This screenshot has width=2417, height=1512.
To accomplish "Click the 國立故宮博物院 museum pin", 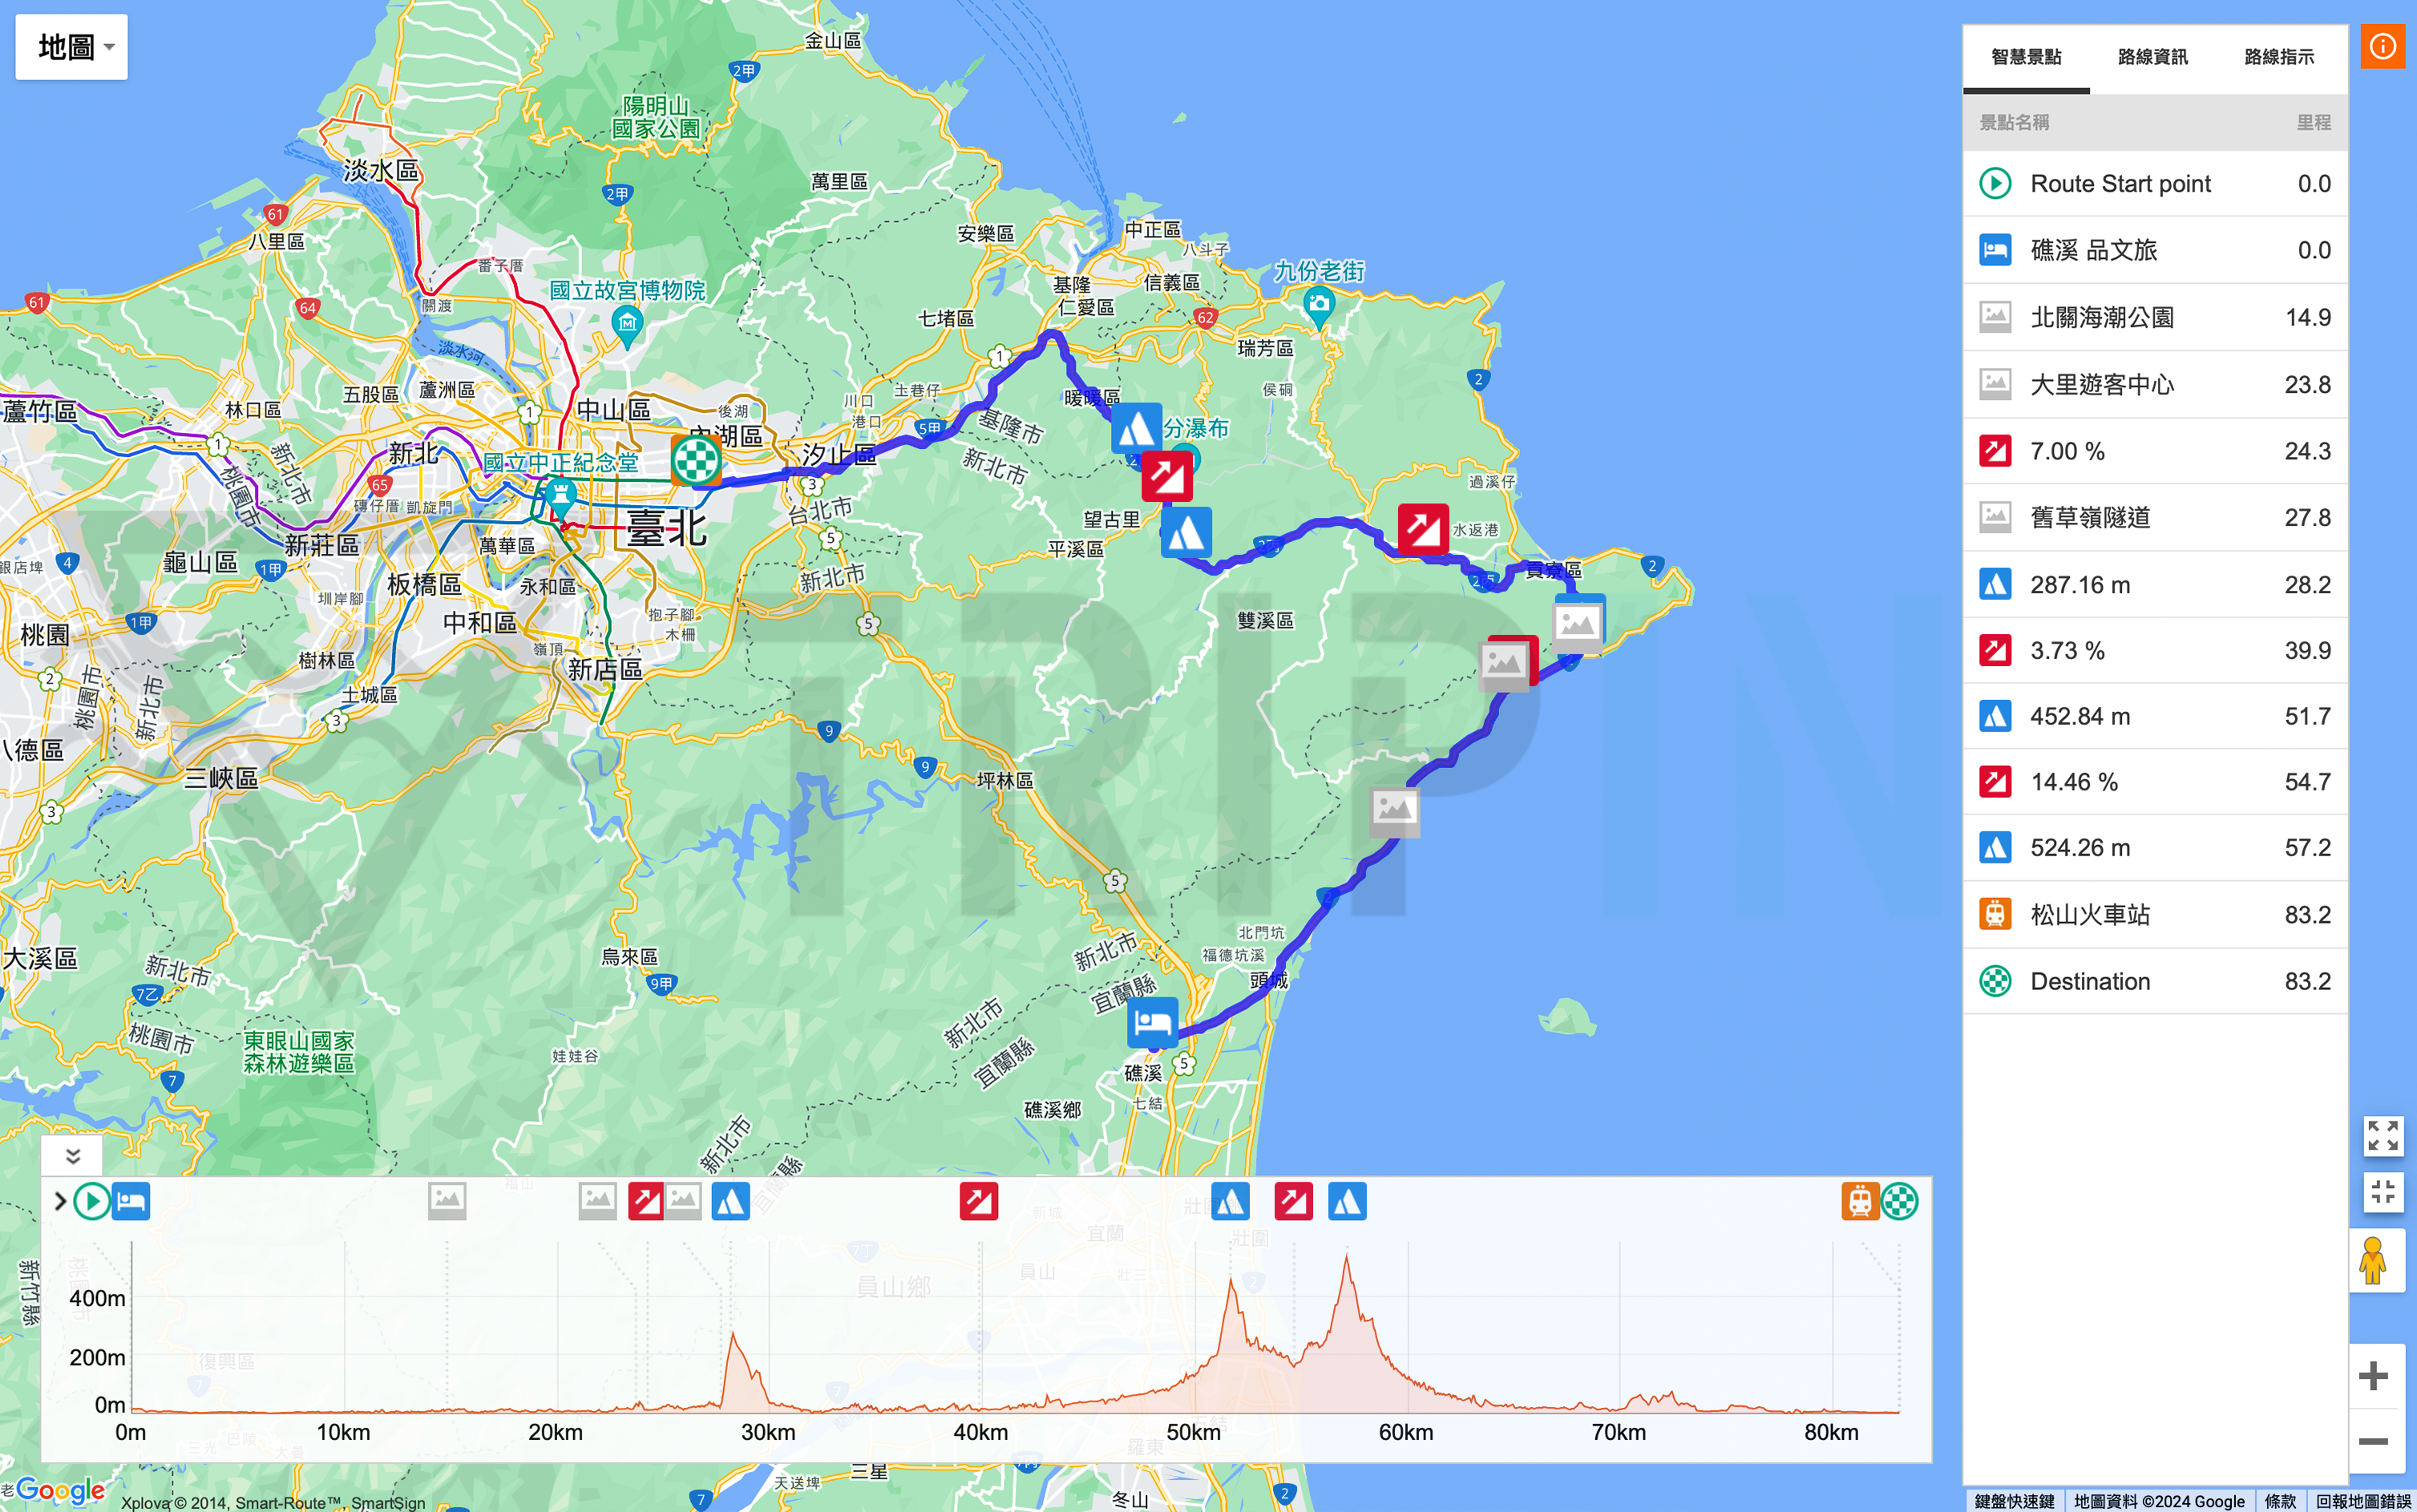I will click(627, 325).
